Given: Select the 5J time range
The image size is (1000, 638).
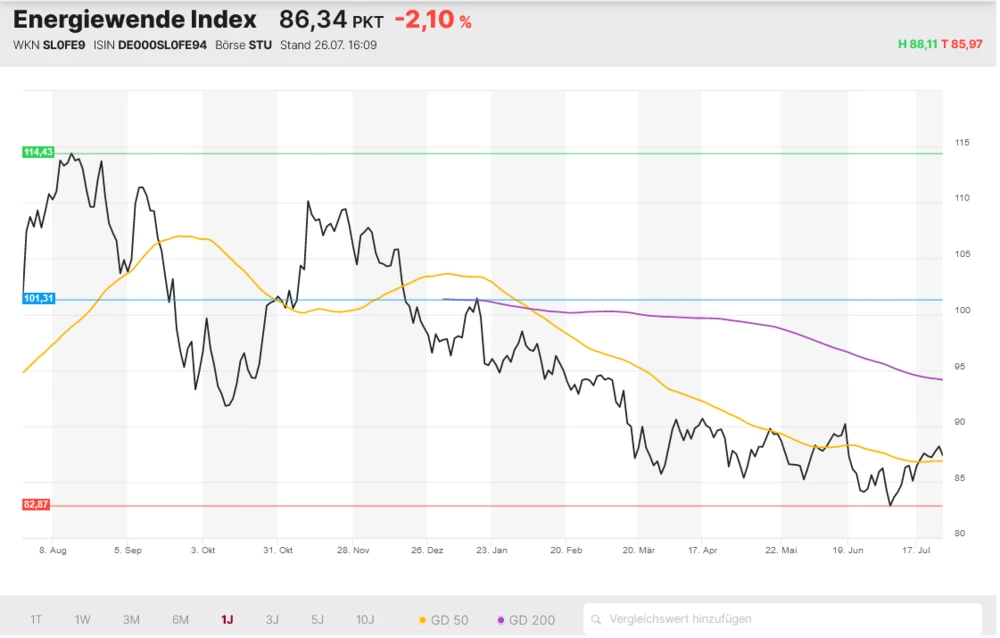Looking at the screenshot, I should (317, 620).
